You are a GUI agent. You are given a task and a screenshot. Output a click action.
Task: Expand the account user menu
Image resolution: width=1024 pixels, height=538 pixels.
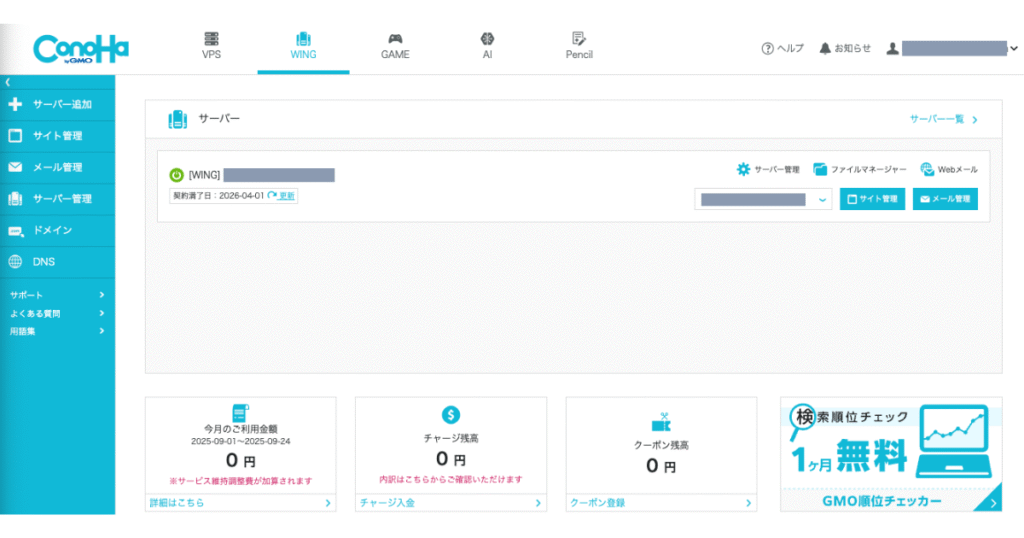(1013, 48)
